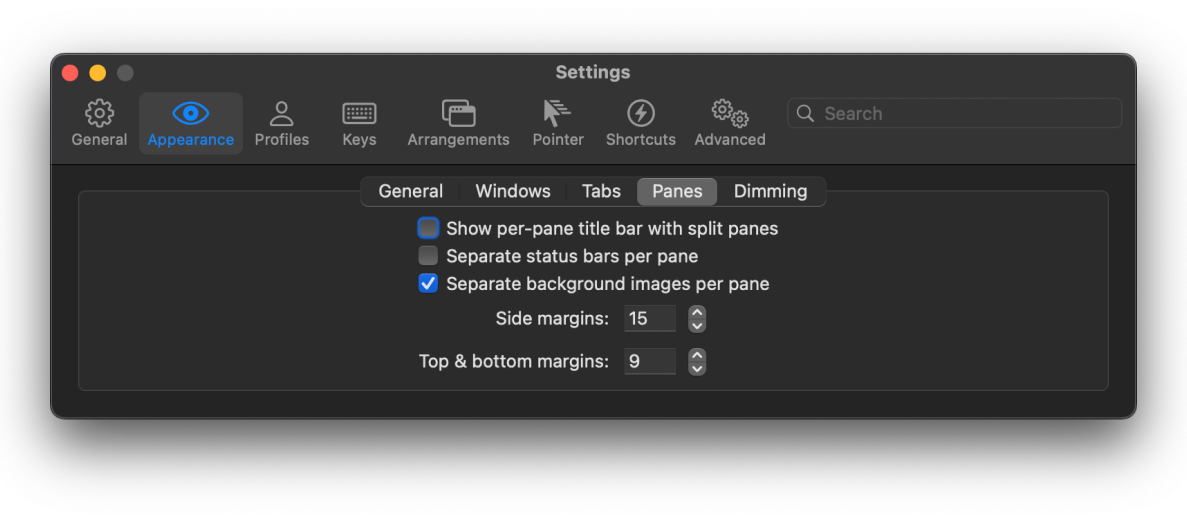This screenshot has width=1187, height=522.
Task: Open the Profiles person icon
Action: [281, 113]
